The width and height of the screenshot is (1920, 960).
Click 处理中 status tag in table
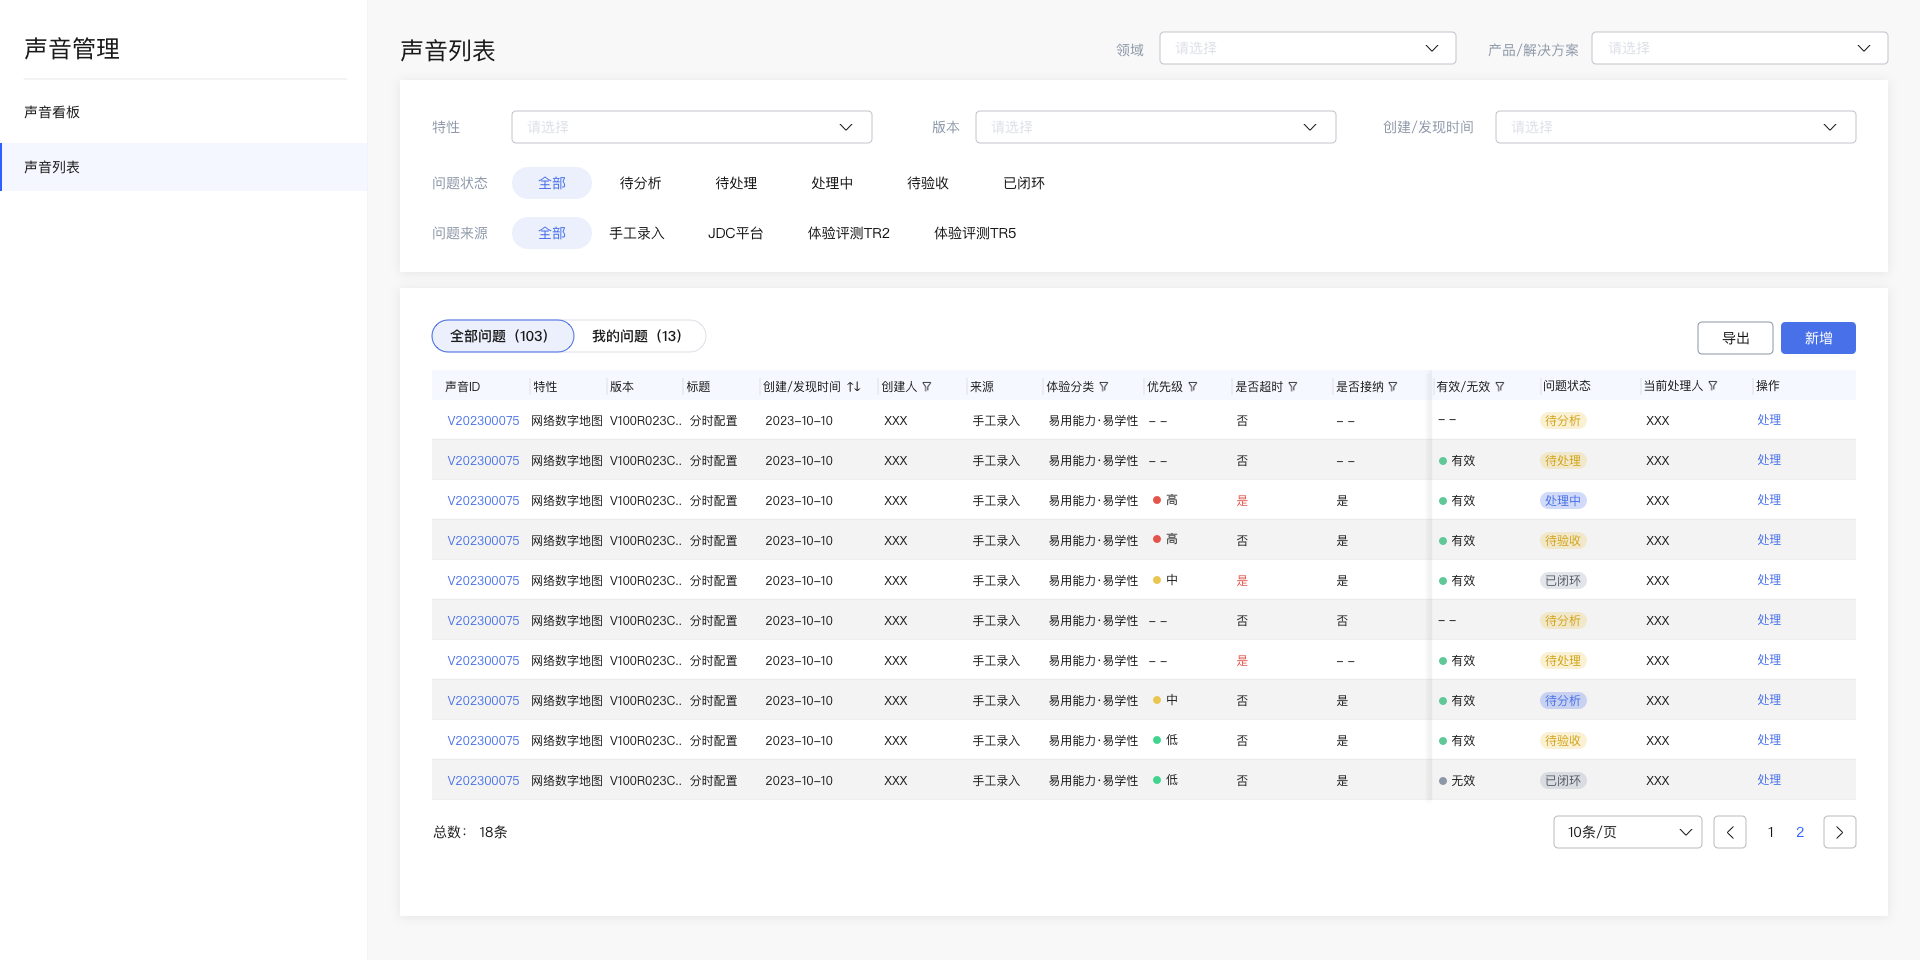coord(1563,501)
